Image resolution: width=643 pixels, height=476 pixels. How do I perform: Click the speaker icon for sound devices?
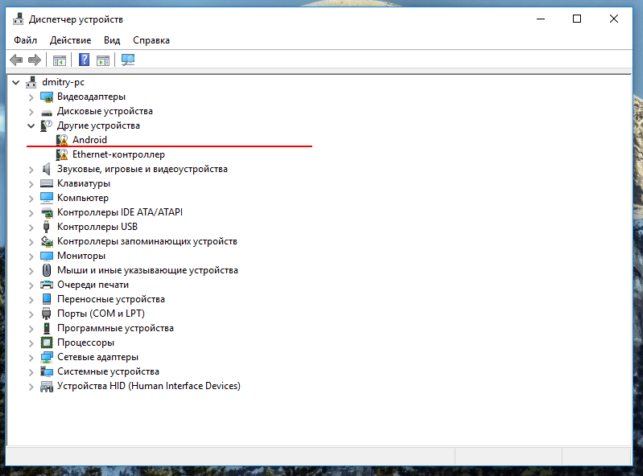pos(46,169)
